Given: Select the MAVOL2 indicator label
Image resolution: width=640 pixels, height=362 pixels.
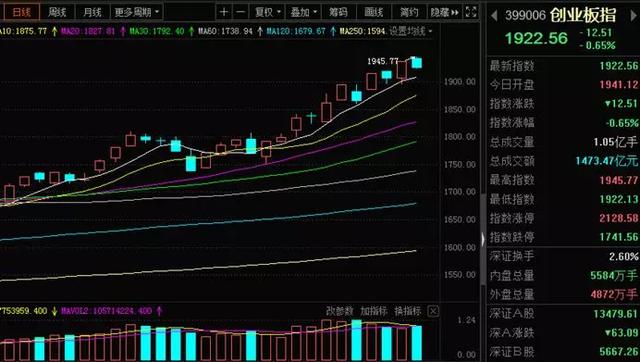Looking at the screenshot, I should pos(107,311).
